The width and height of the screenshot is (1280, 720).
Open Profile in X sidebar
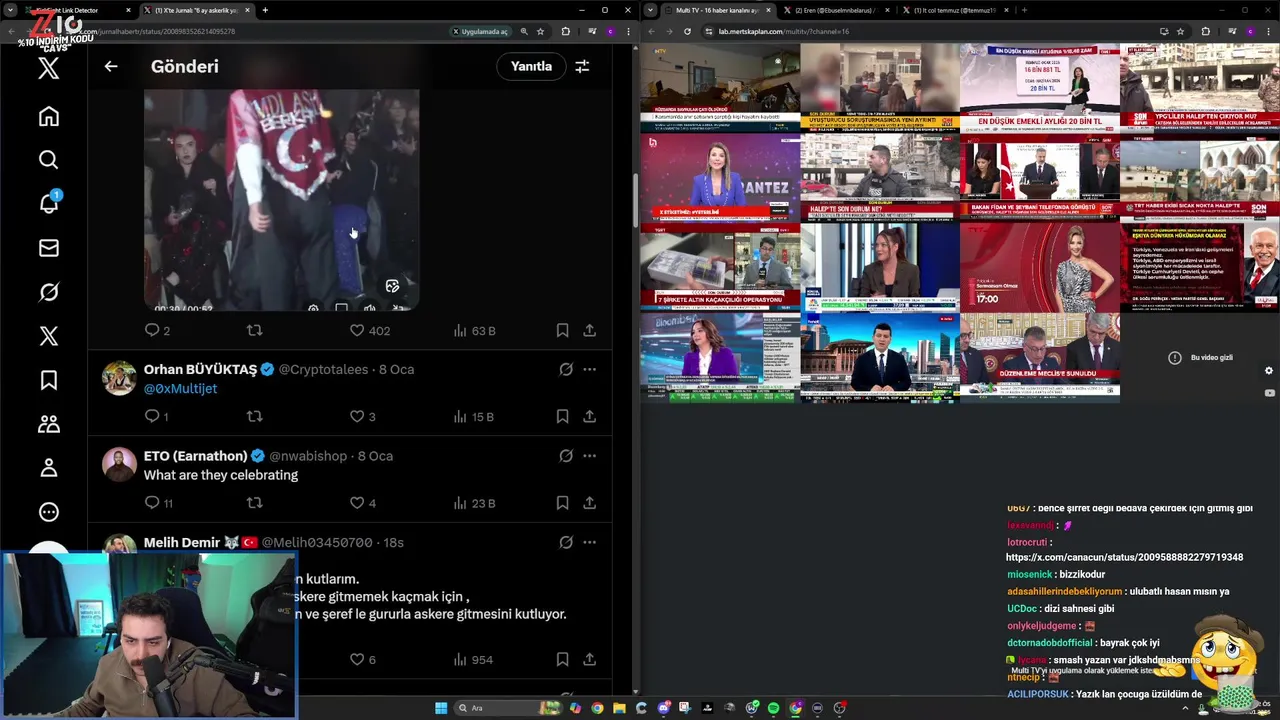point(49,468)
